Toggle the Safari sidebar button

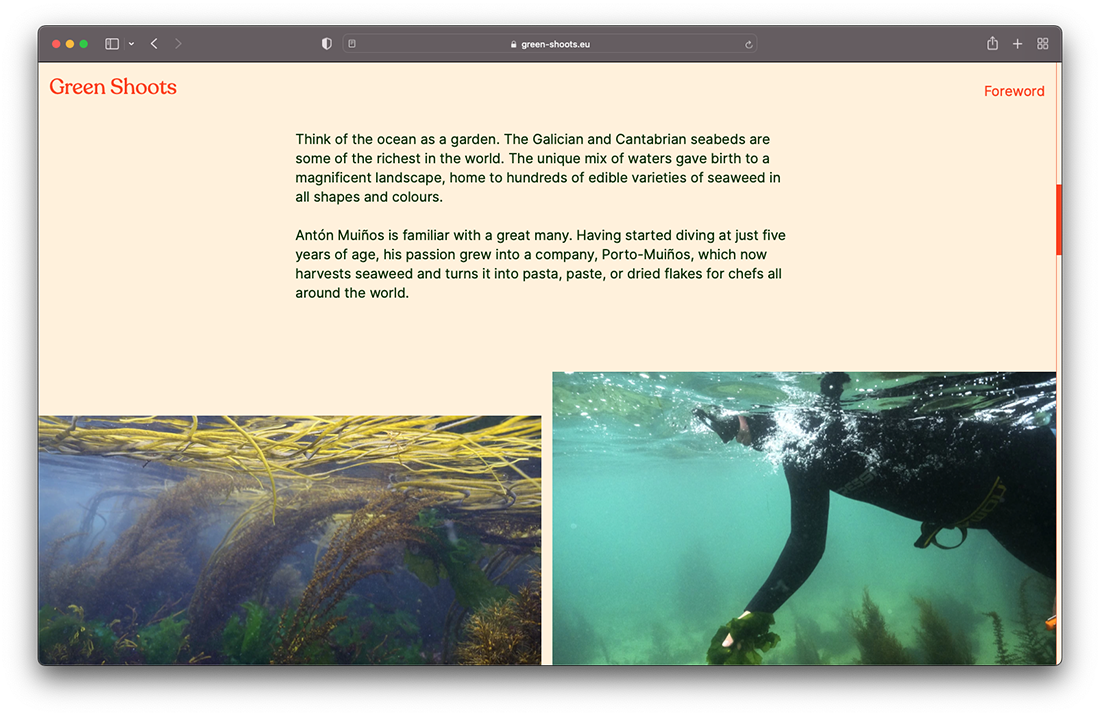(112, 43)
